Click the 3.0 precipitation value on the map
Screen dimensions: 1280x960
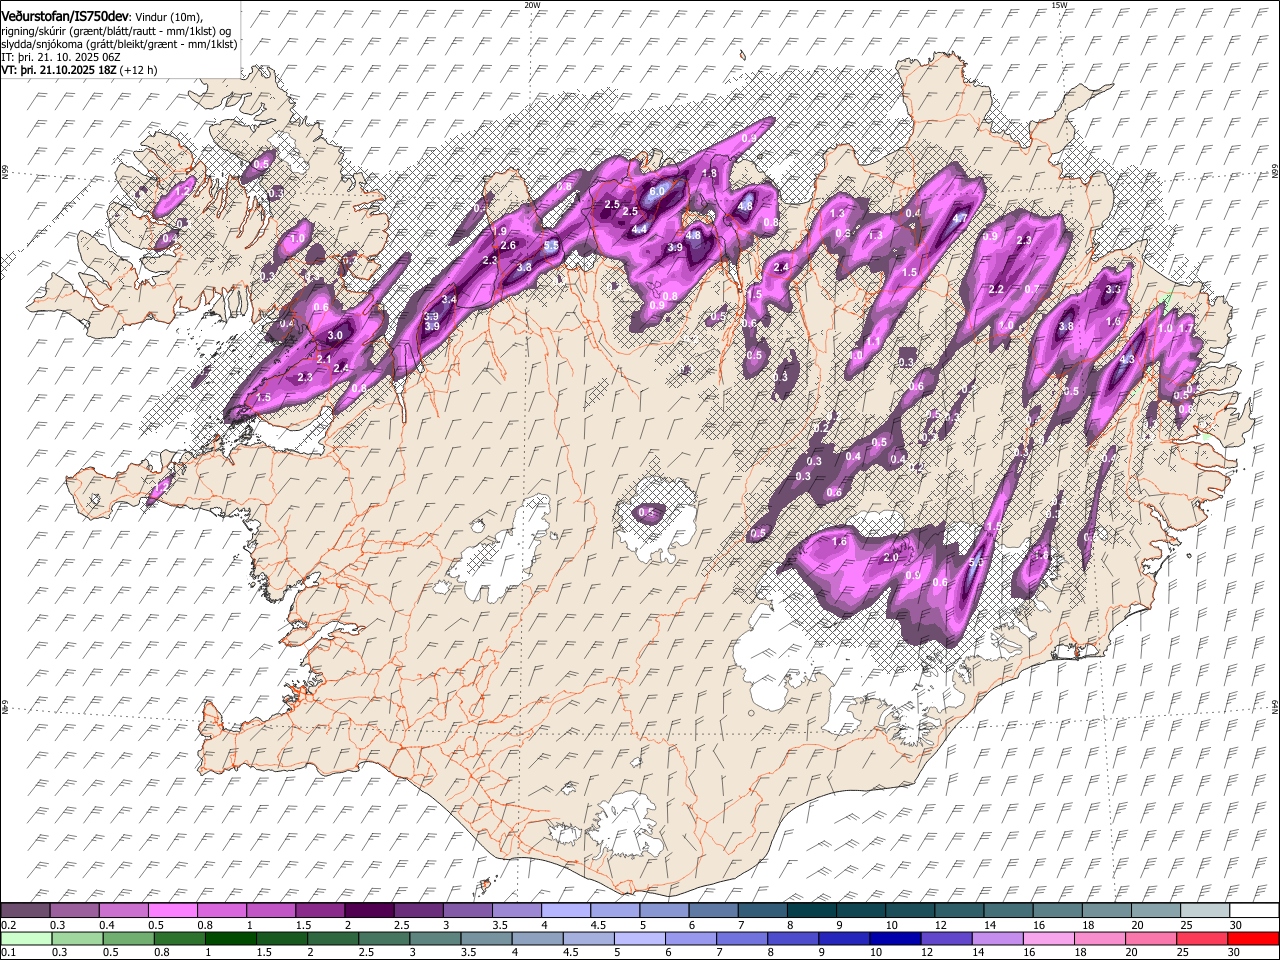[x=335, y=336]
